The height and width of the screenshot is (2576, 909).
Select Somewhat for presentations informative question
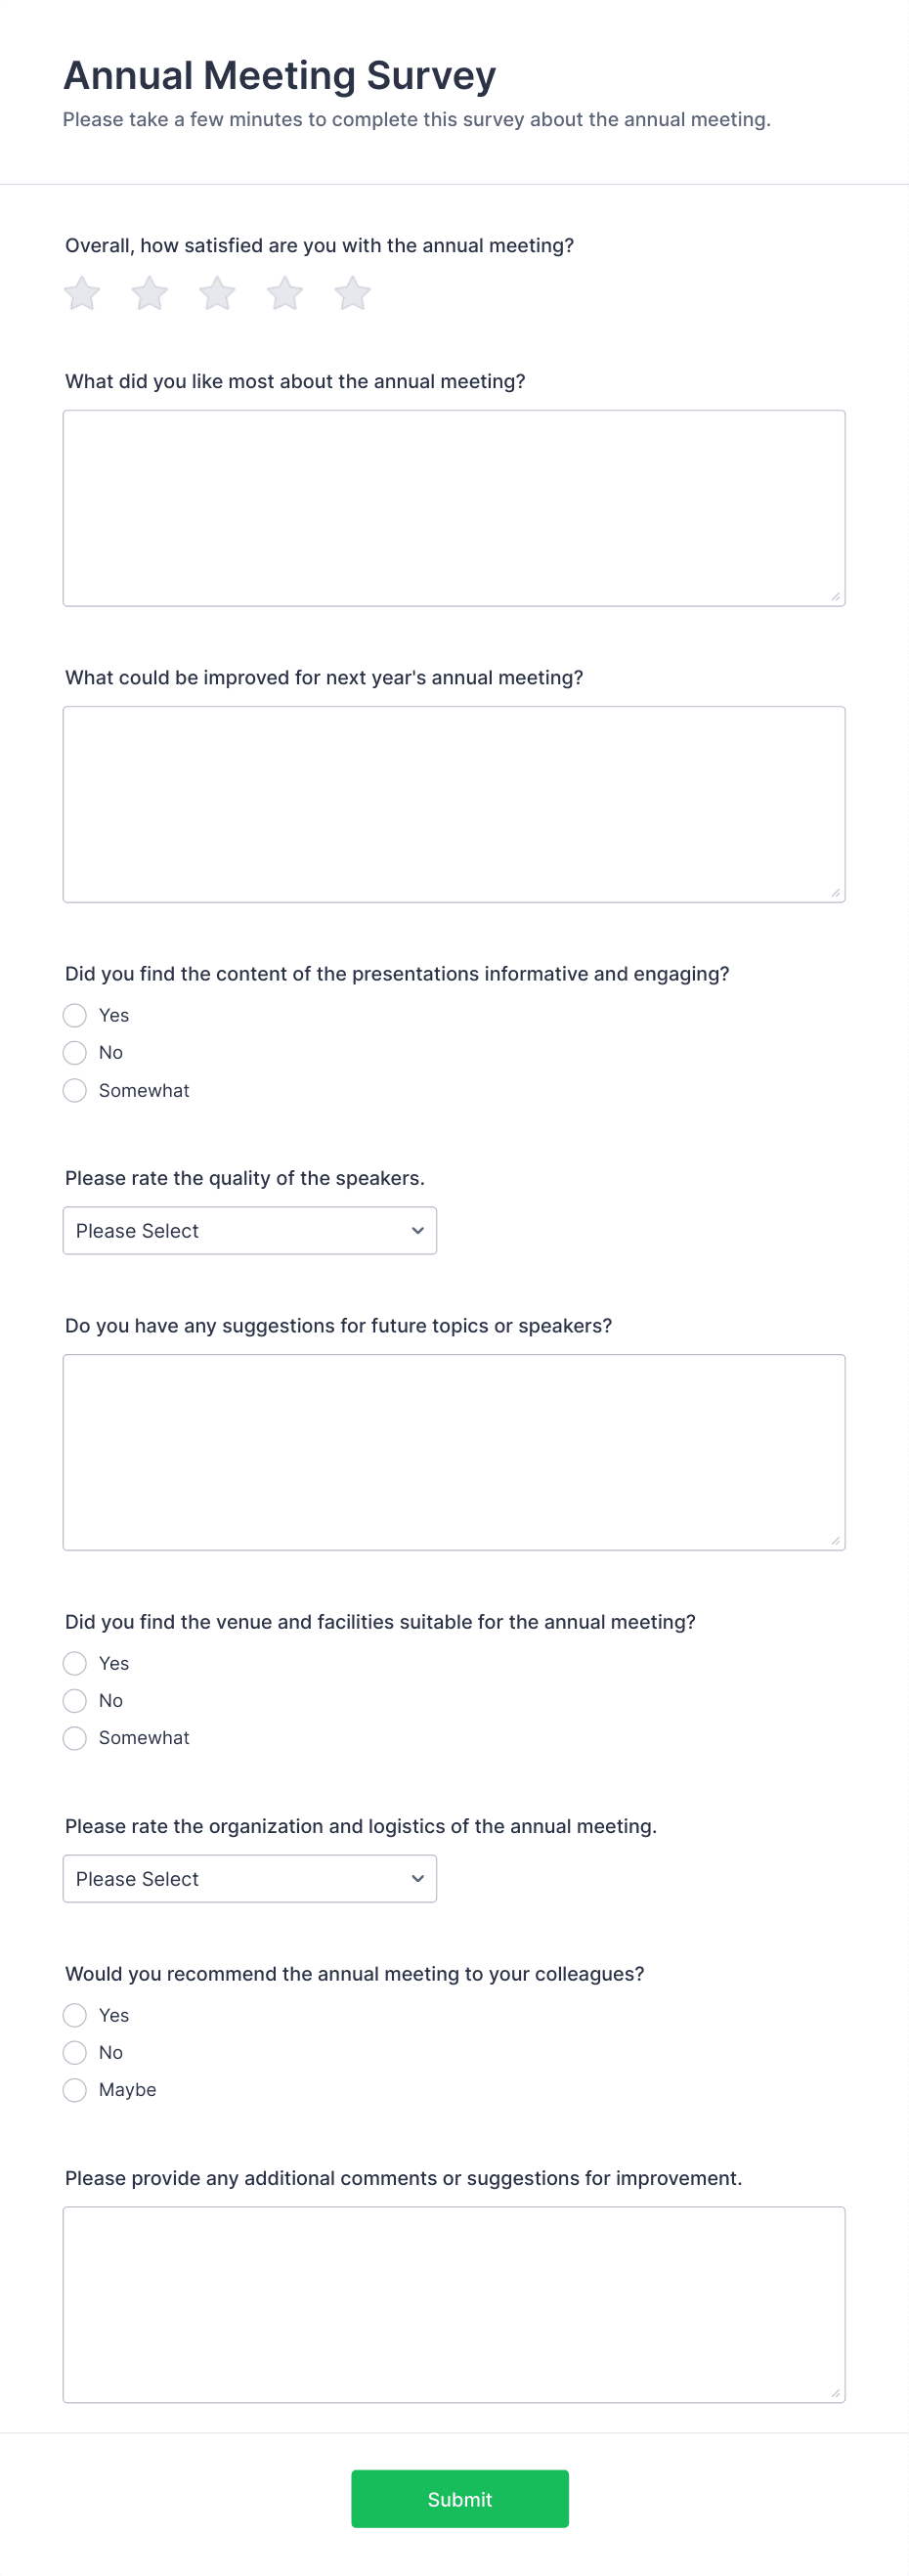point(74,1090)
